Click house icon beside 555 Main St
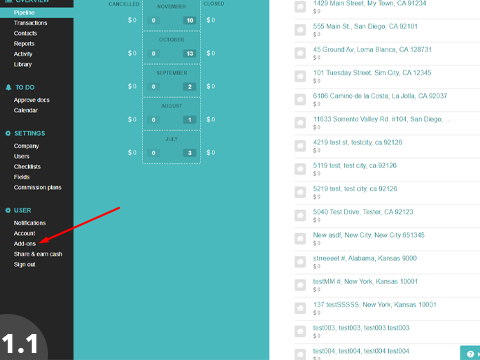The width and height of the screenshot is (480, 360). [x=300, y=30]
